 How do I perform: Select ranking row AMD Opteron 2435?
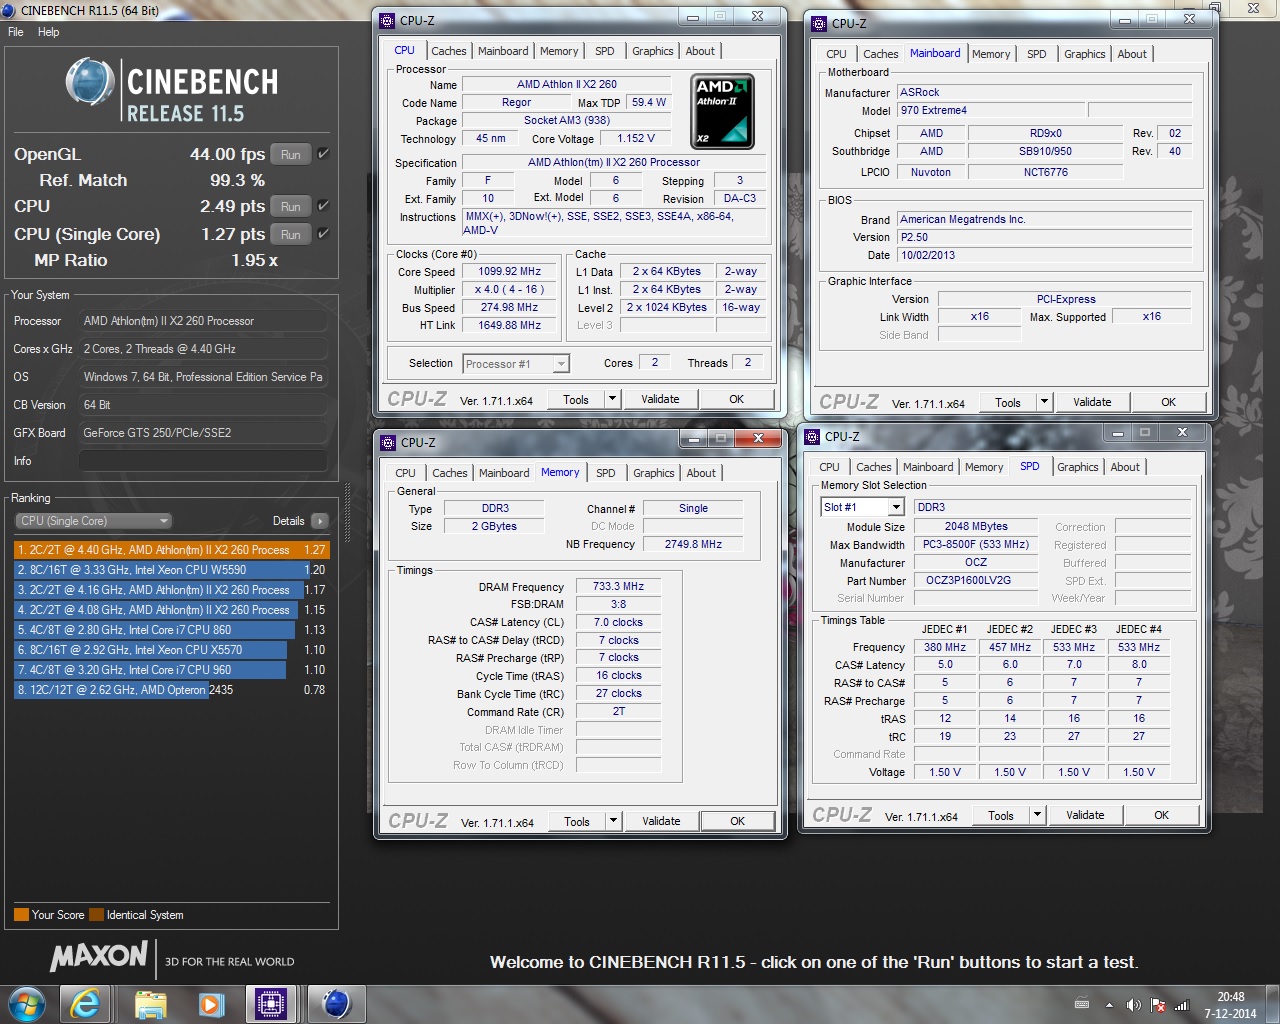click(x=171, y=690)
